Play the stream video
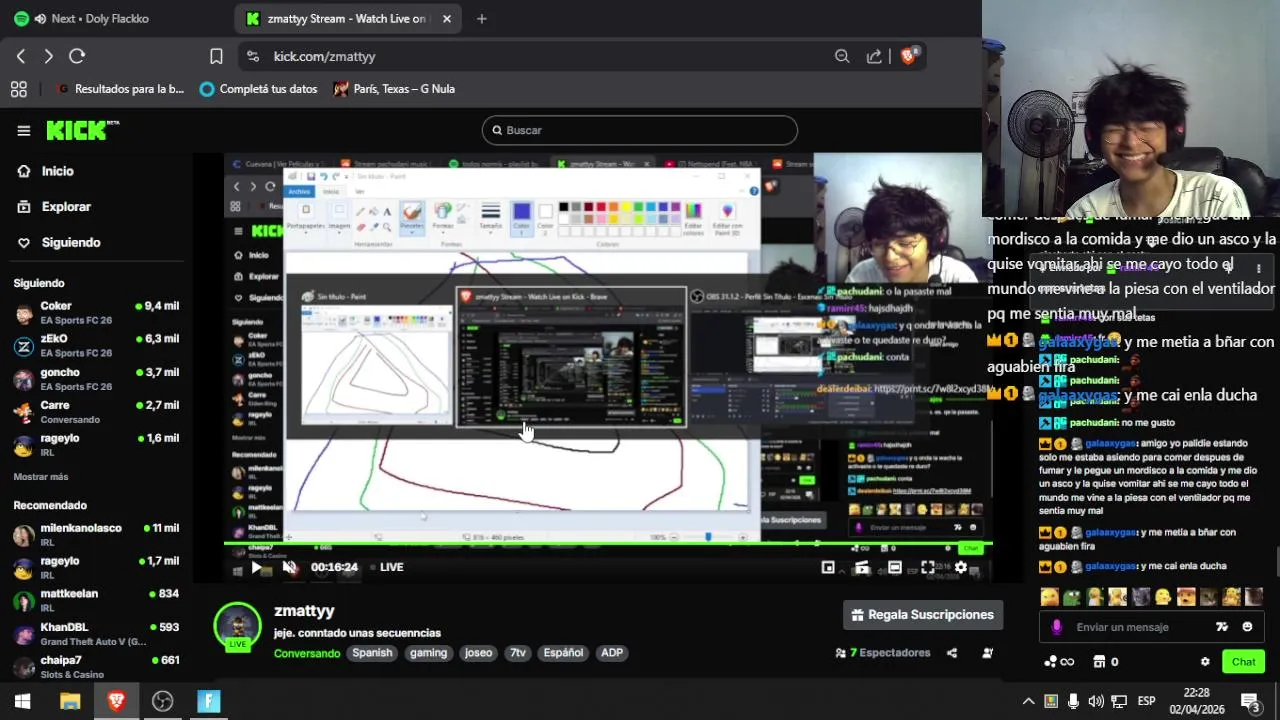The width and height of the screenshot is (1280, 720). pyautogui.click(x=256, y=567)
